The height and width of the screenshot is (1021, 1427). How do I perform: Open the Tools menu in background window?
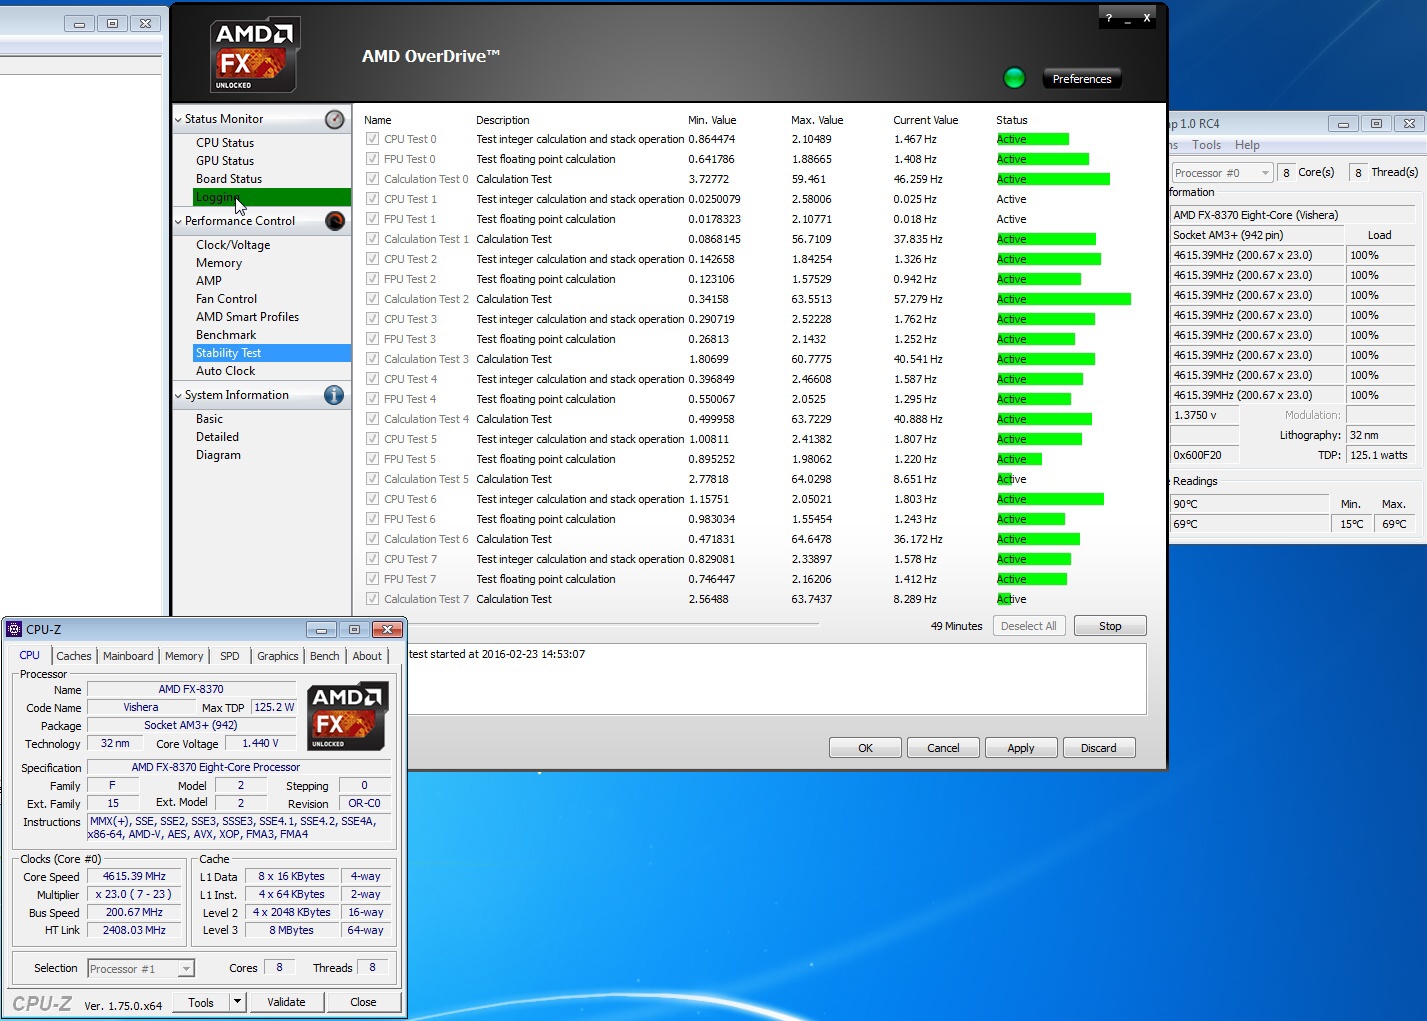1206,145
